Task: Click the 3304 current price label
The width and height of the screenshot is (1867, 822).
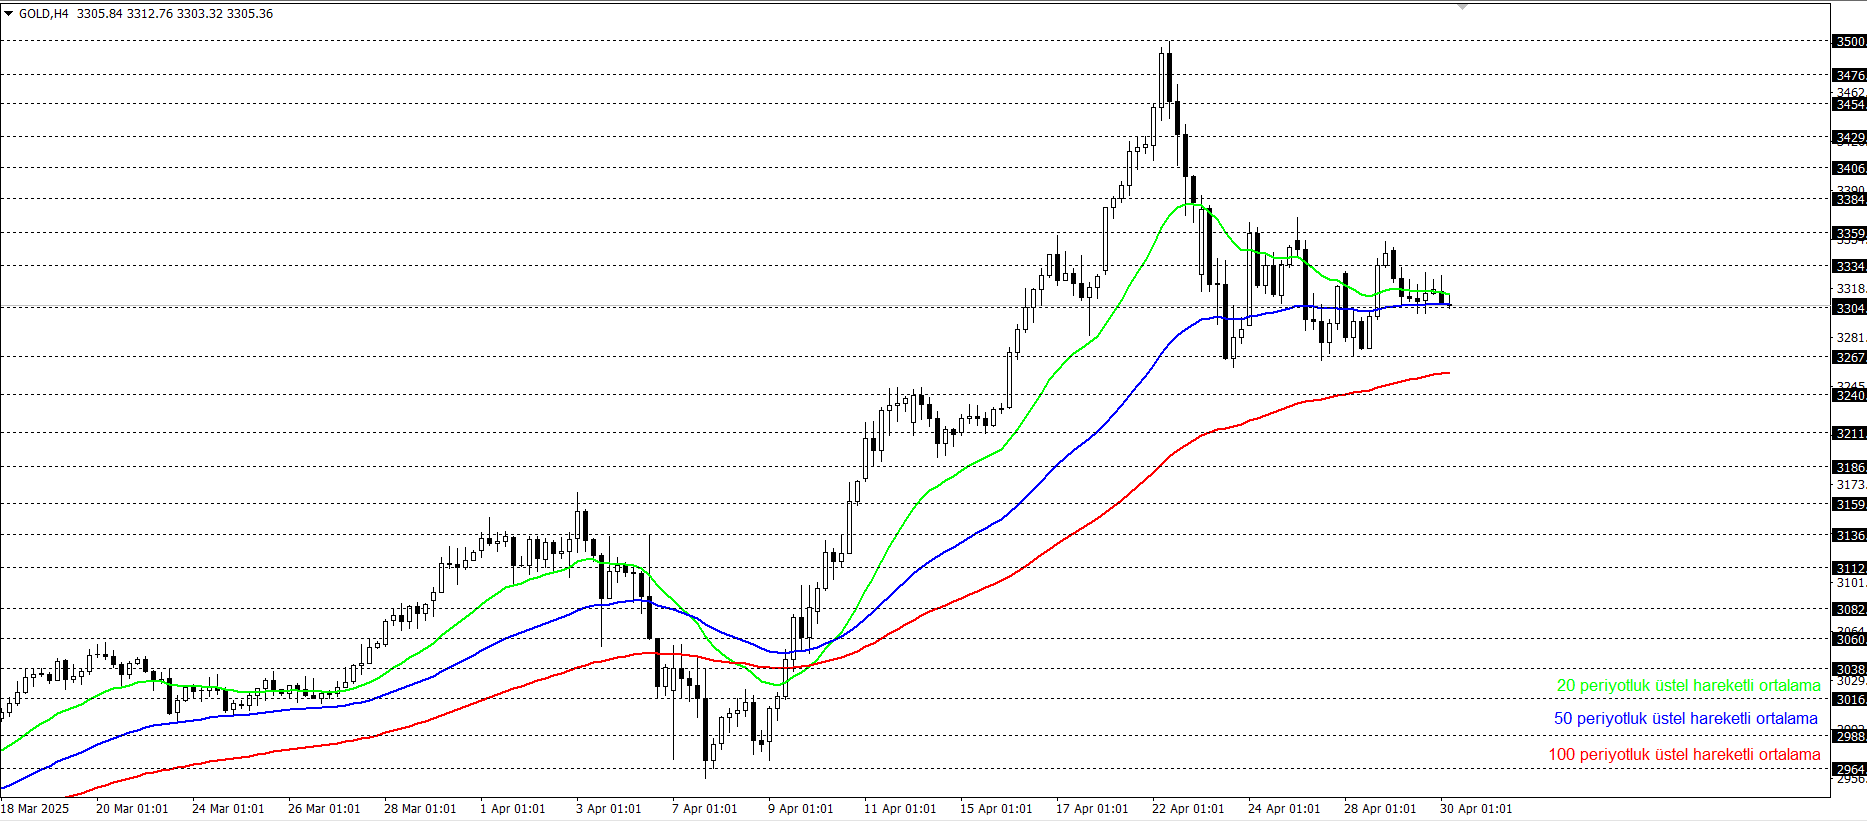Action: pos(1849,309)
